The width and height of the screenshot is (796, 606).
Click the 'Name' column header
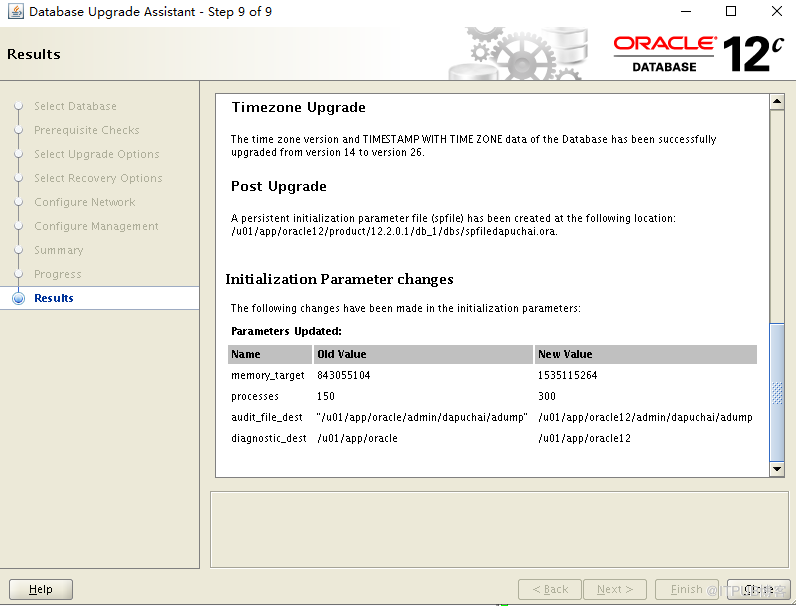point(270,354)
